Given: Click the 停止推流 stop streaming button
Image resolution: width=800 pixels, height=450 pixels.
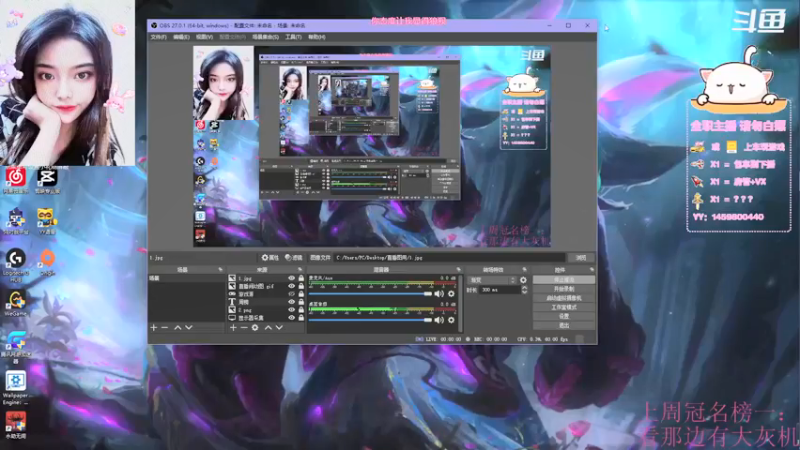Looking at the screenshot, I should point(564,280).
